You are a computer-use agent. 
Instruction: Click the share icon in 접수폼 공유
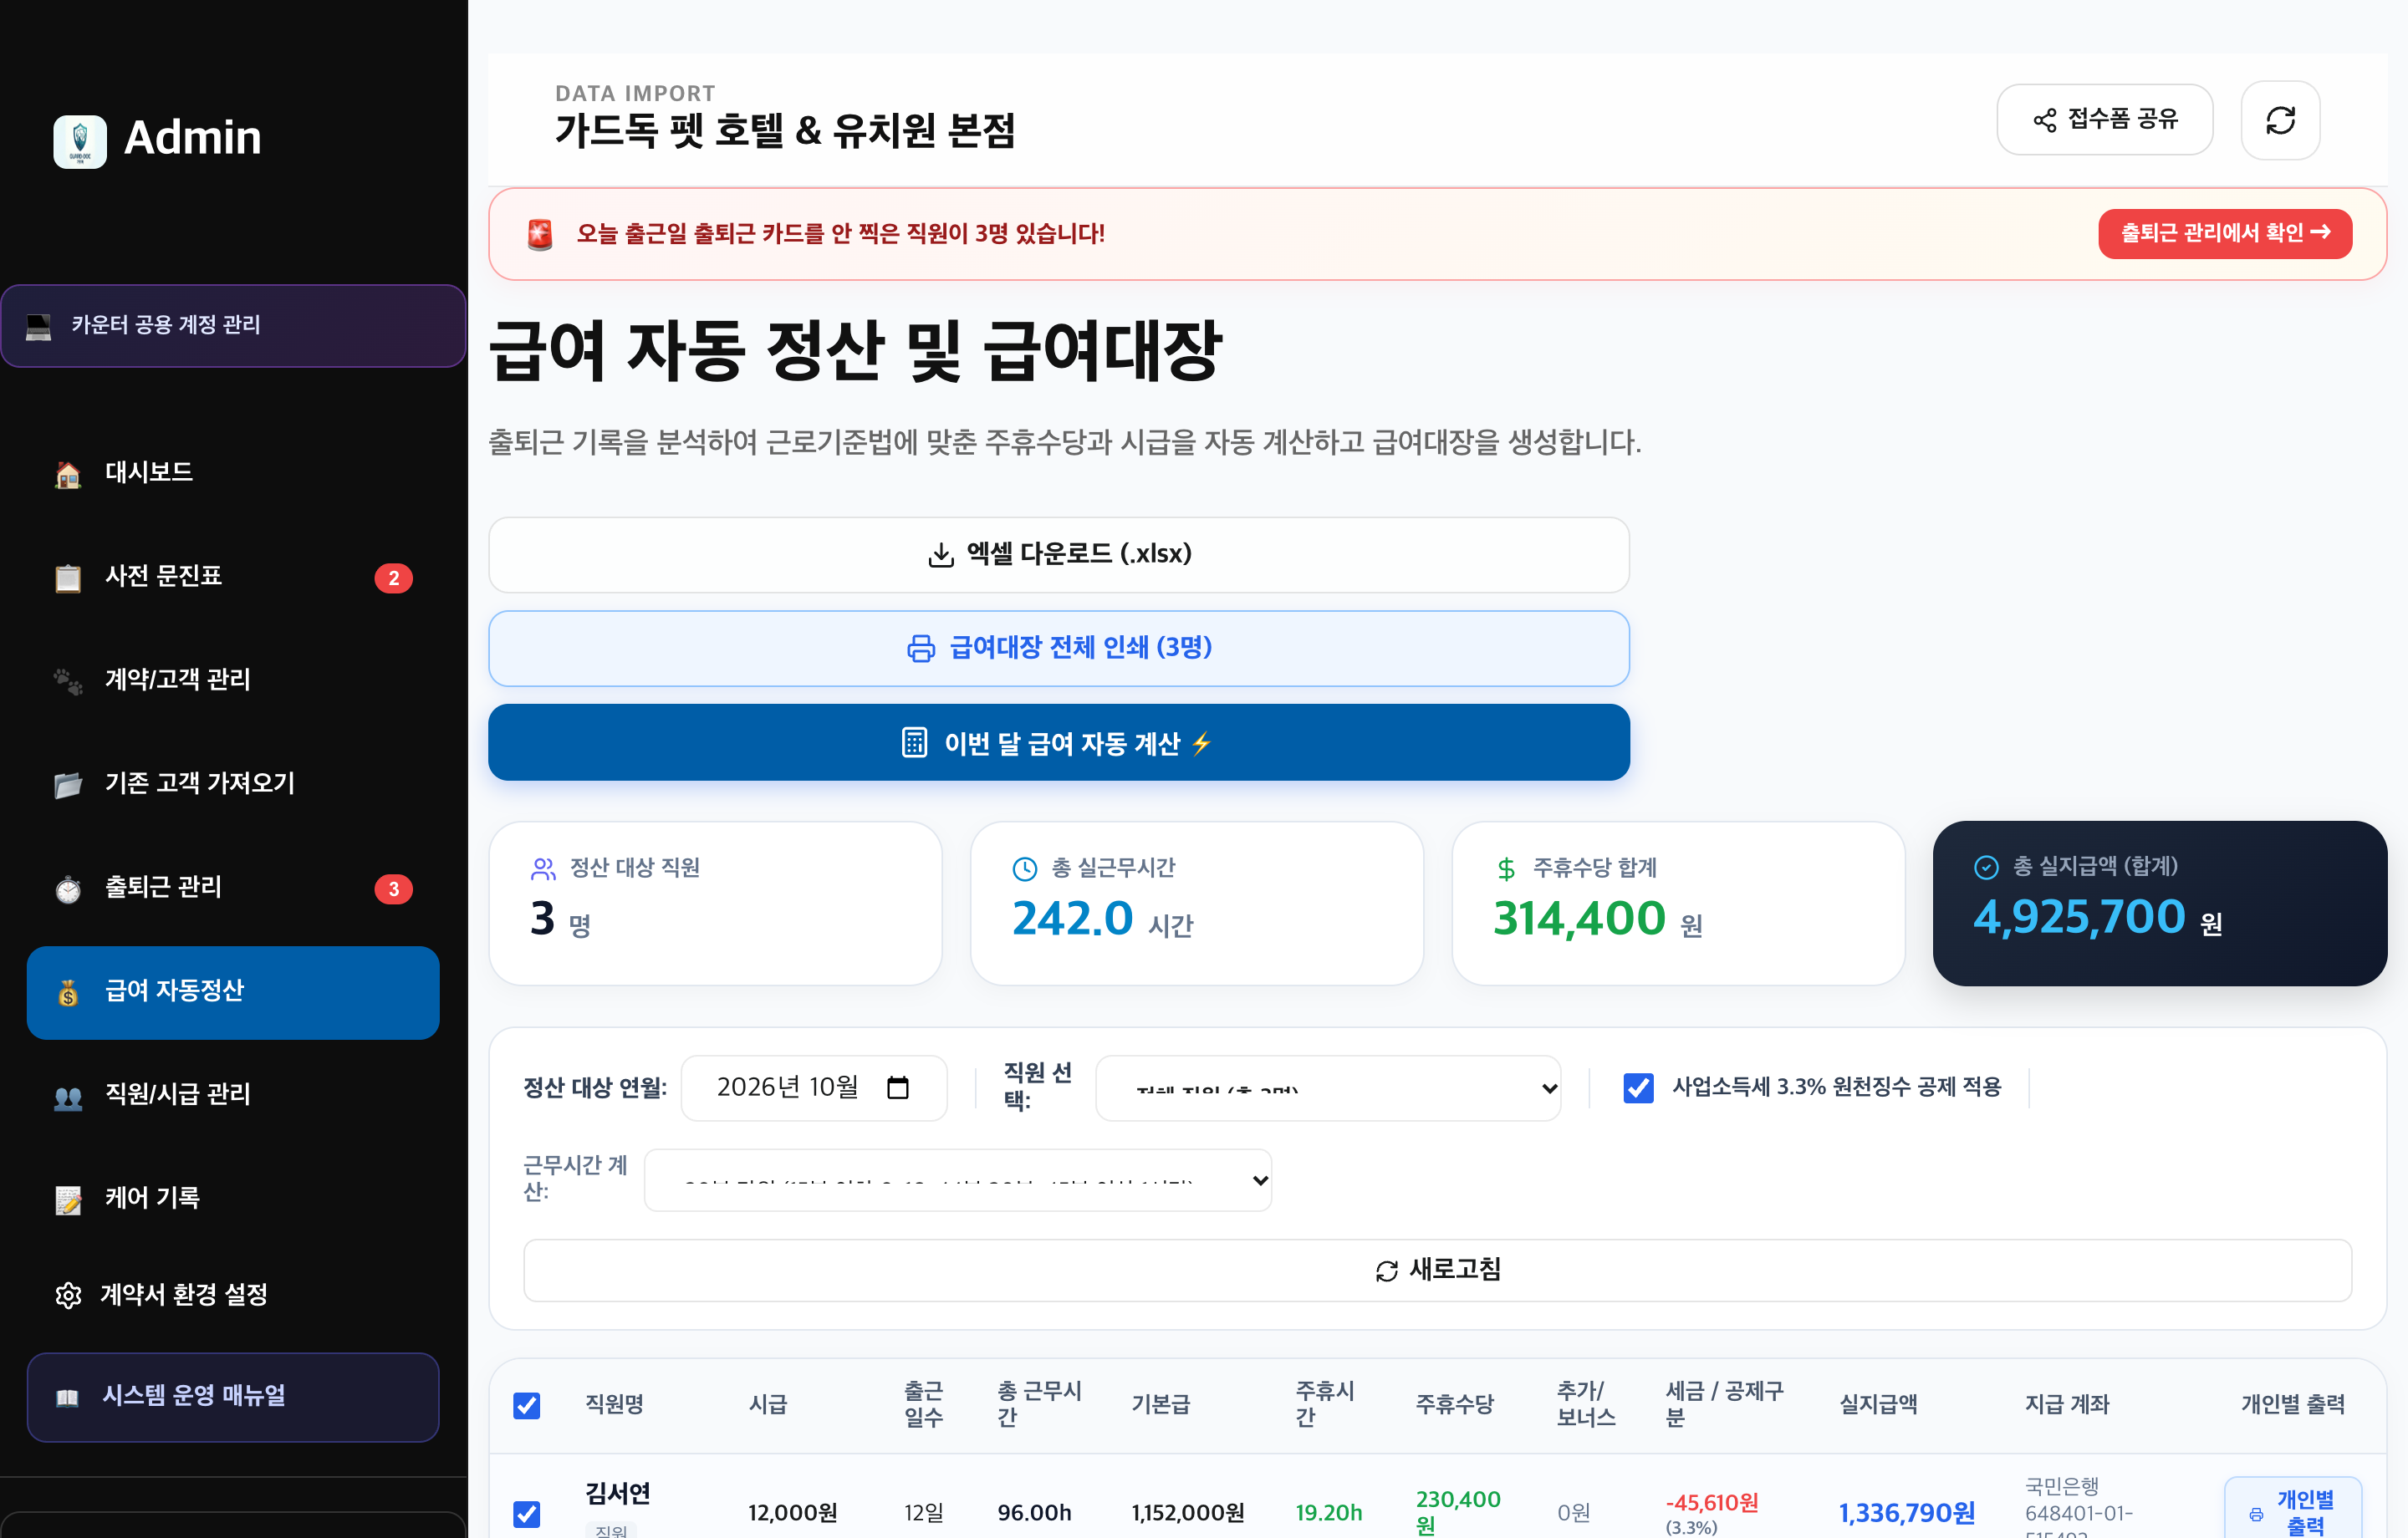(x=2045, y=120)
